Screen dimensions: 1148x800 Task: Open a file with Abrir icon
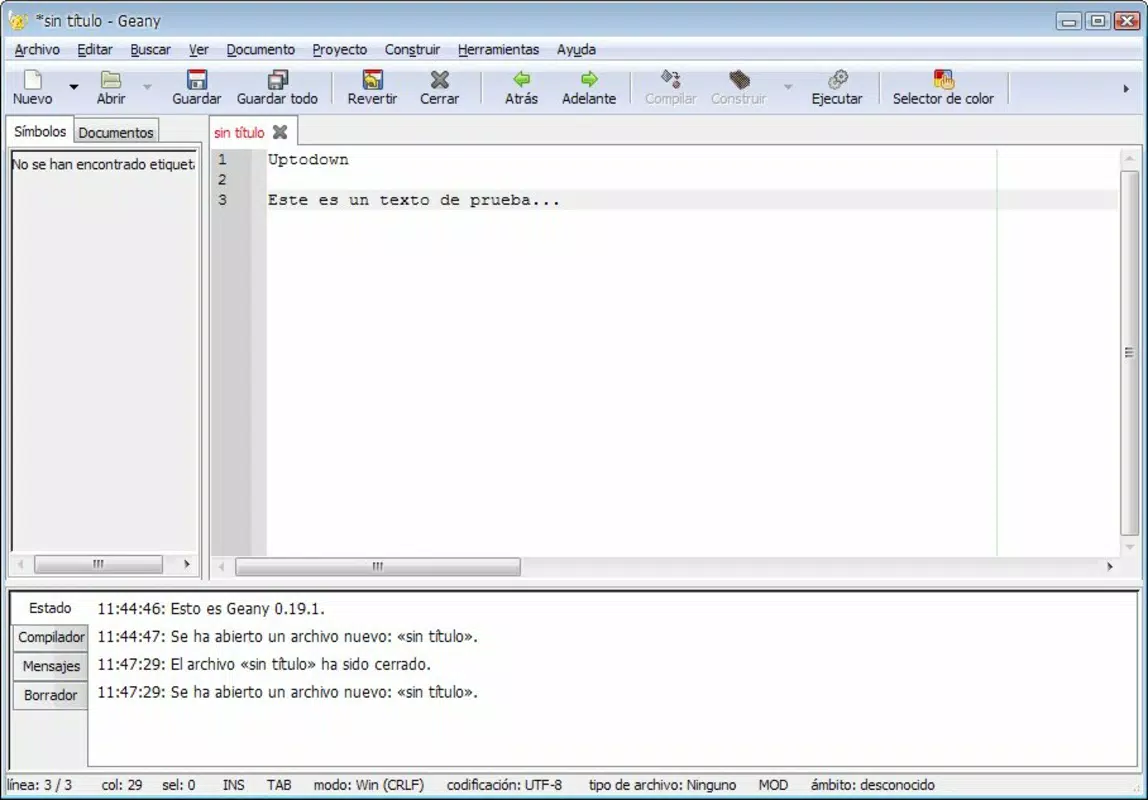111,87
